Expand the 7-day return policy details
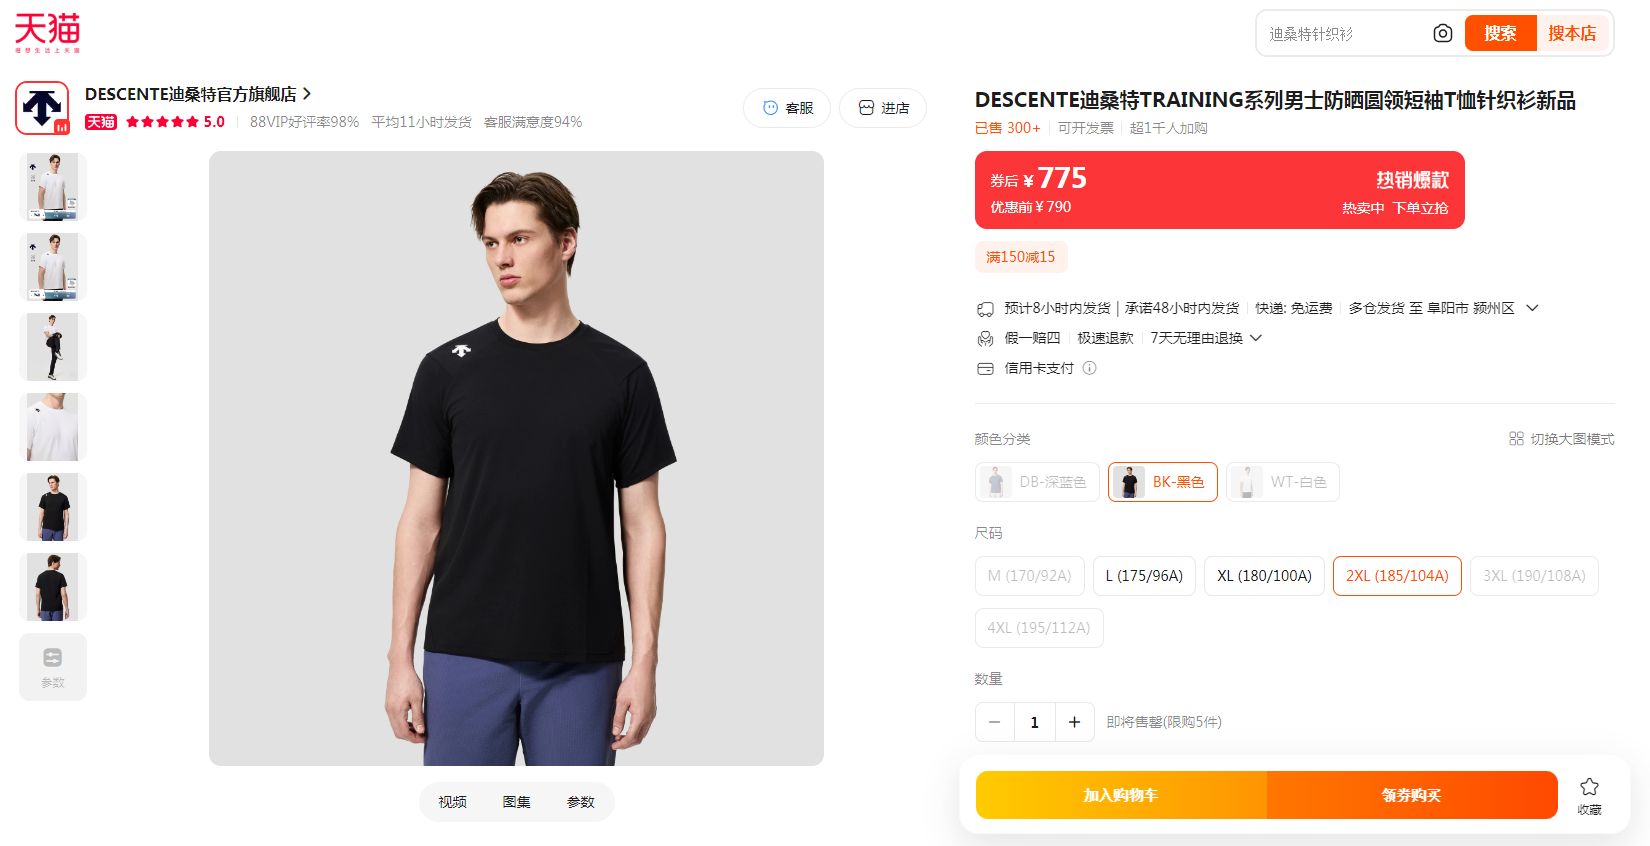 click(x=1256, y=338)
